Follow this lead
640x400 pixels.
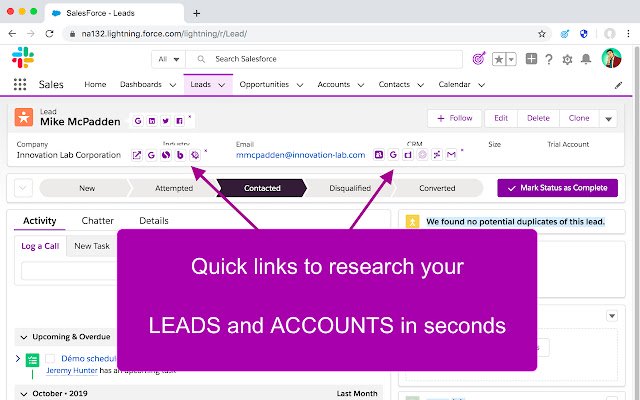(454, 118)
